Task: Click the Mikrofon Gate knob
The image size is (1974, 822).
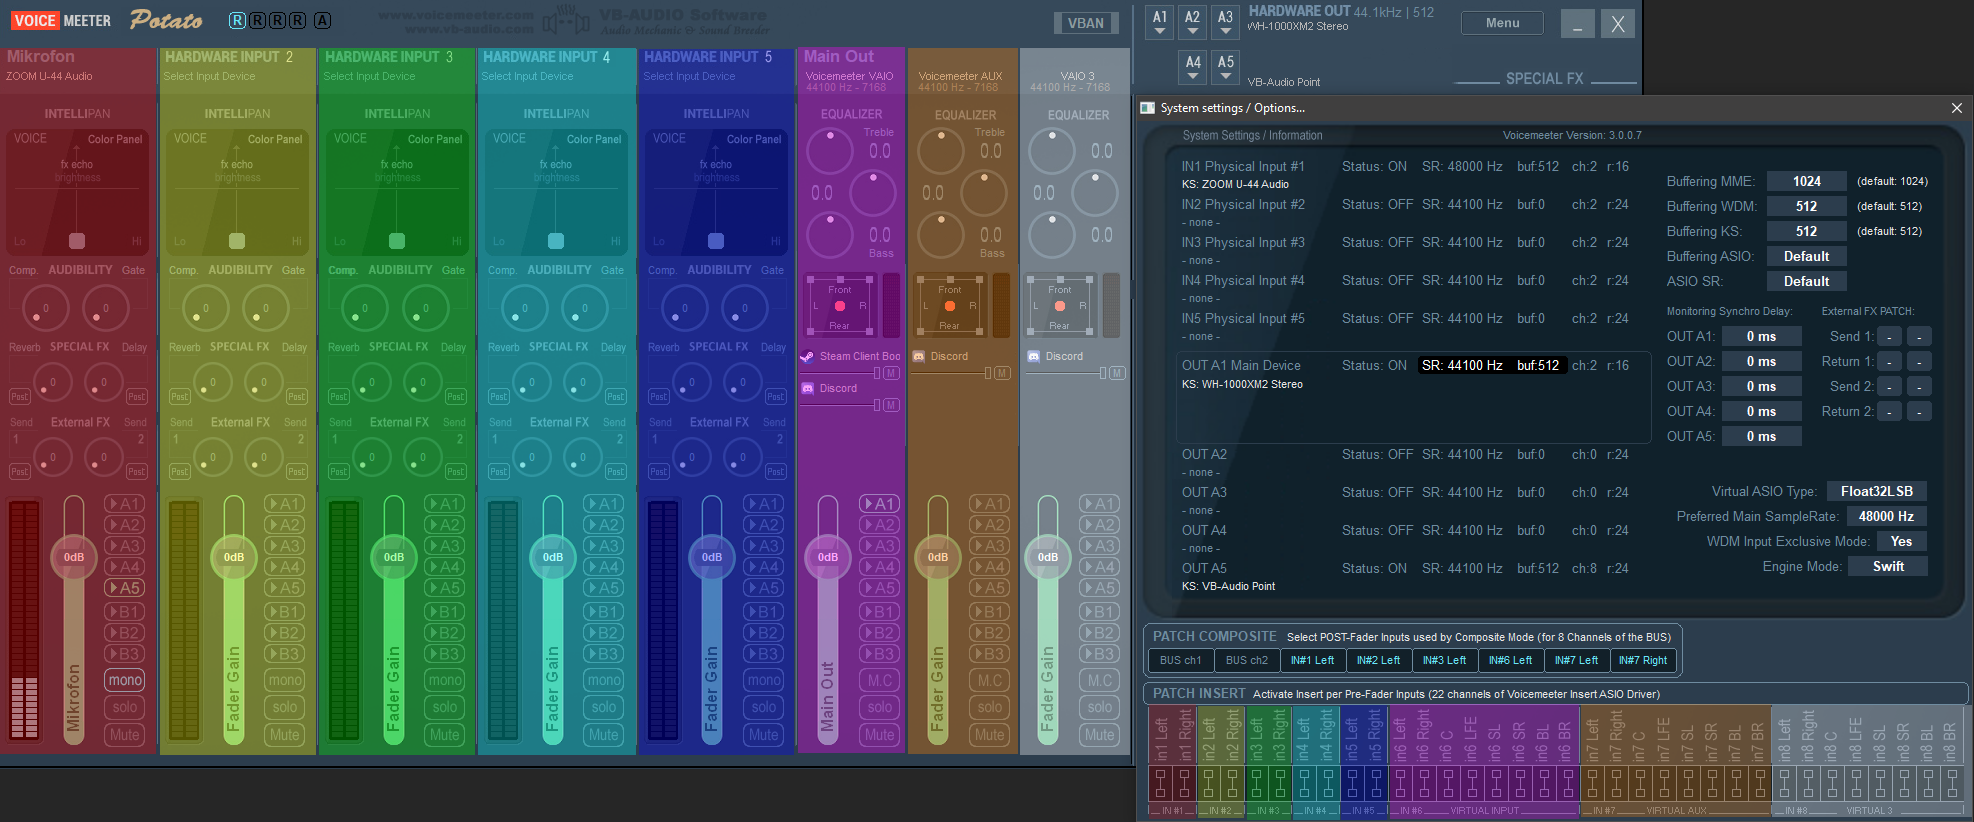Action: tap(106, 307)
